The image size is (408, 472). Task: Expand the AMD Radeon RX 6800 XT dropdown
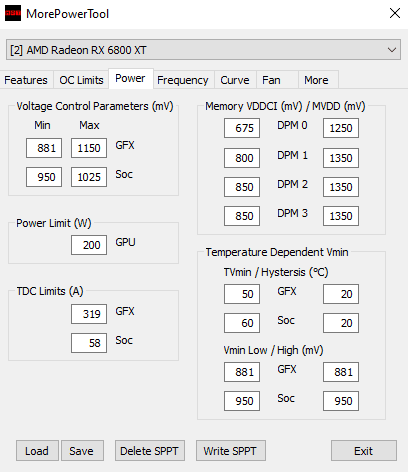pos(203,50)
